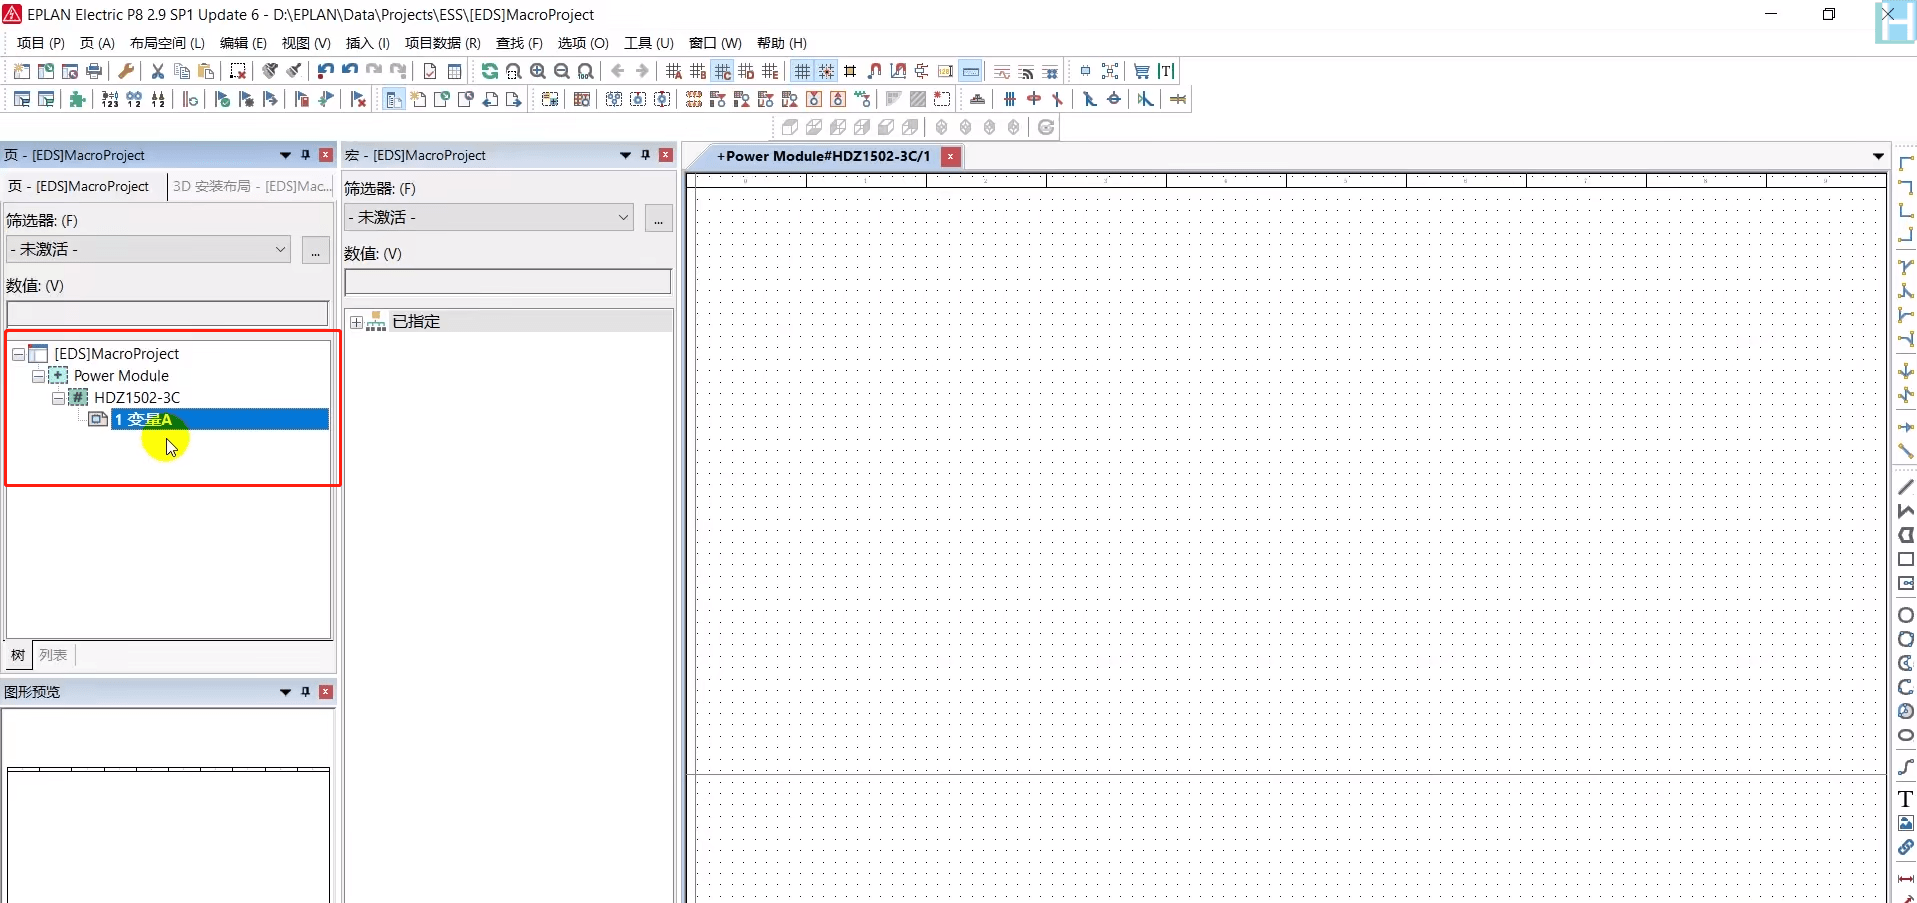Select the Text tool in right toolbar
1917x903 pixels.
tap(1905, 799)
